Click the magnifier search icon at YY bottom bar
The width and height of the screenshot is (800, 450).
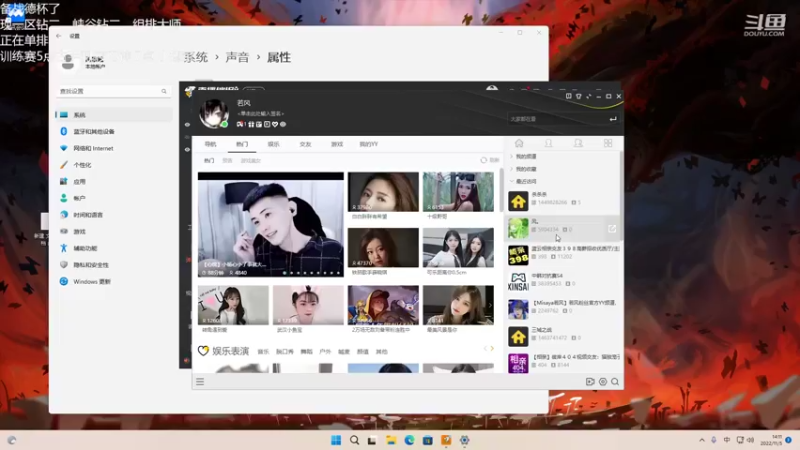coord(615,382)
